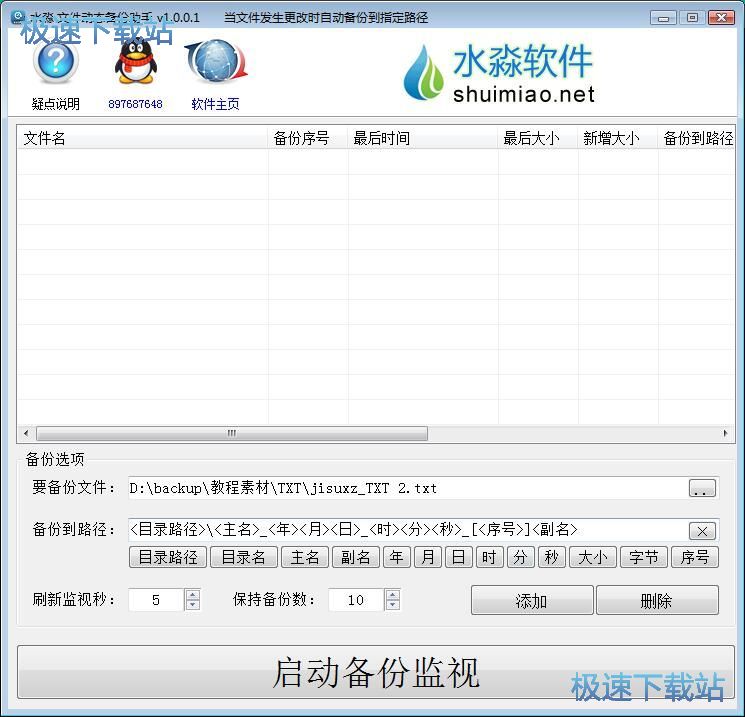Sort by the 最后时间 column header

pyautogui.click(x=423, y=138)
